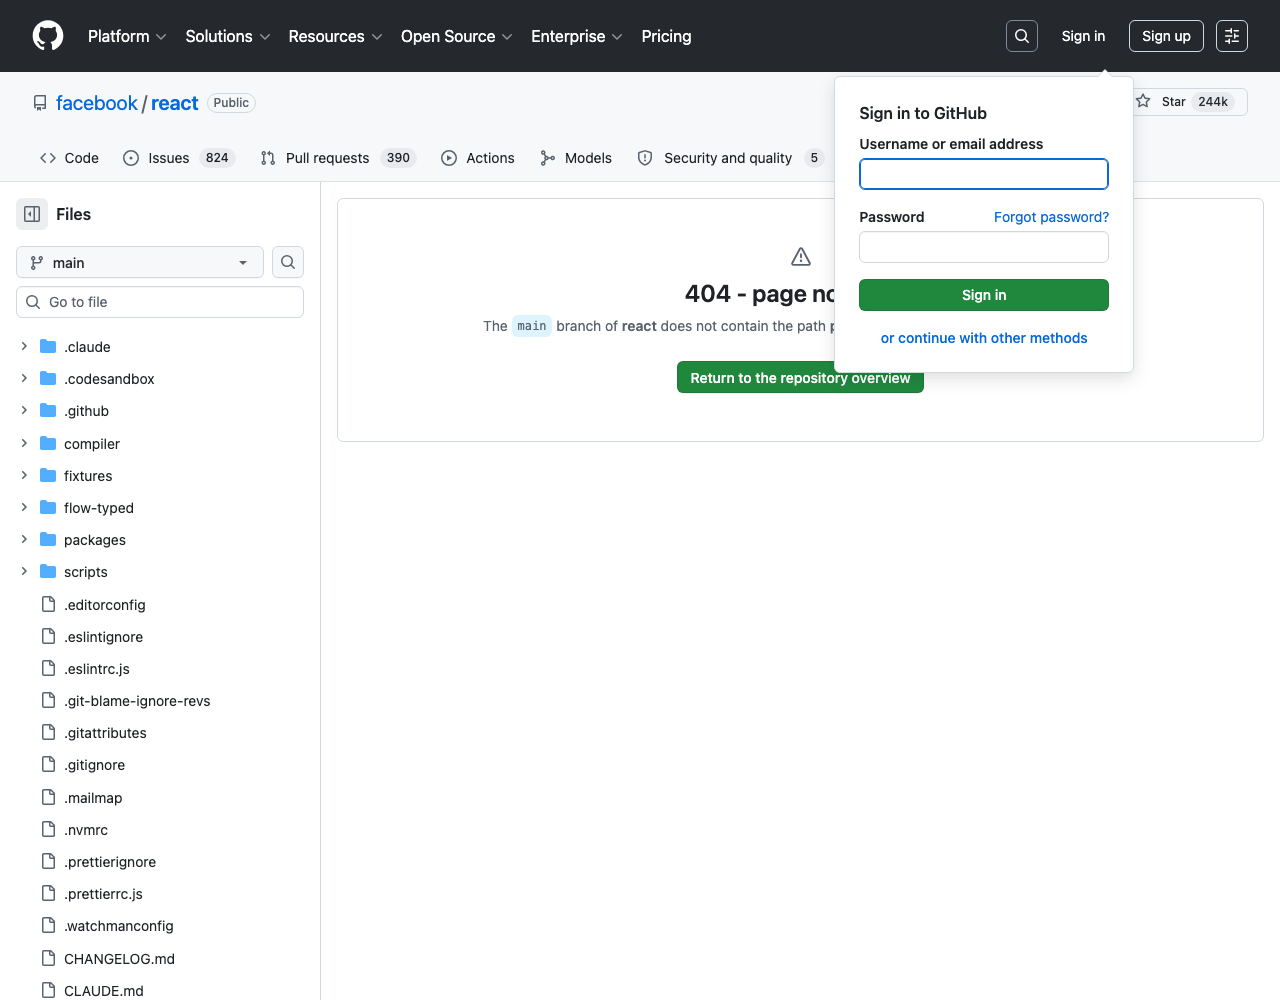This screenshot has height=1000, width=1280.
Task: Click the star icon for the repository
Action: click(x=1144, y=101)
